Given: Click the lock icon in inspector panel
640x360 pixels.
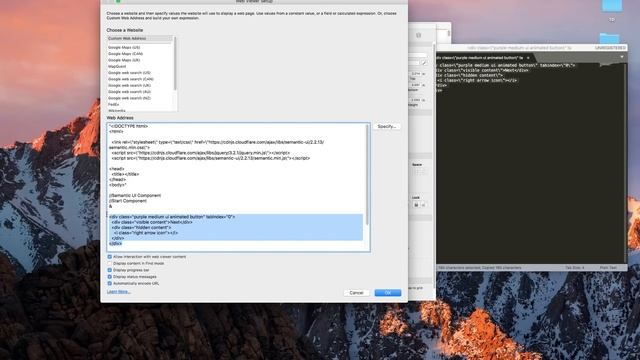Looking at the screenshot, I should [x=416, y=205].
